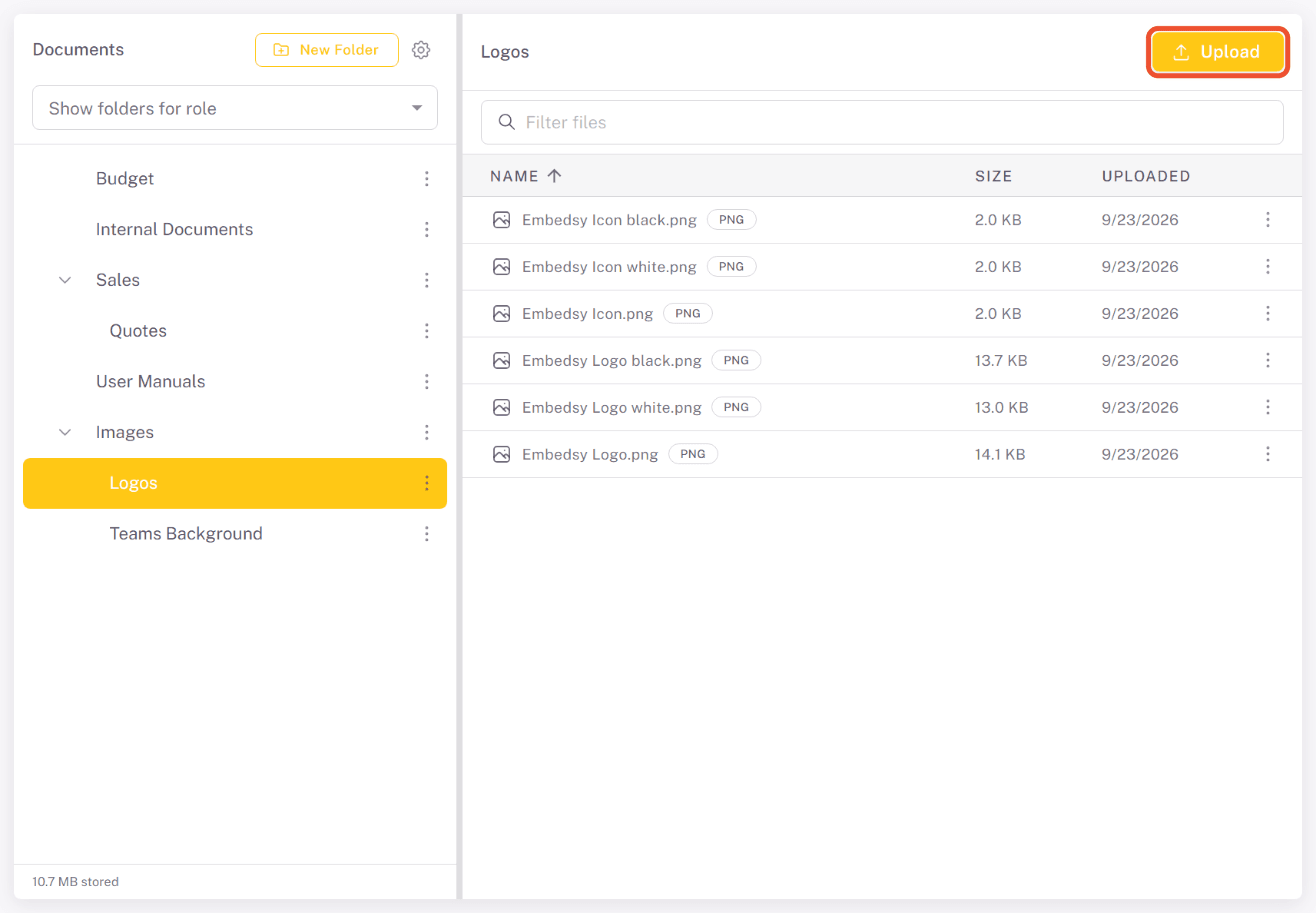The image size is (1316, 913).
Task: Click the 14.1 KB size value
Action: pyautogui.click(x=1000, y=454)
